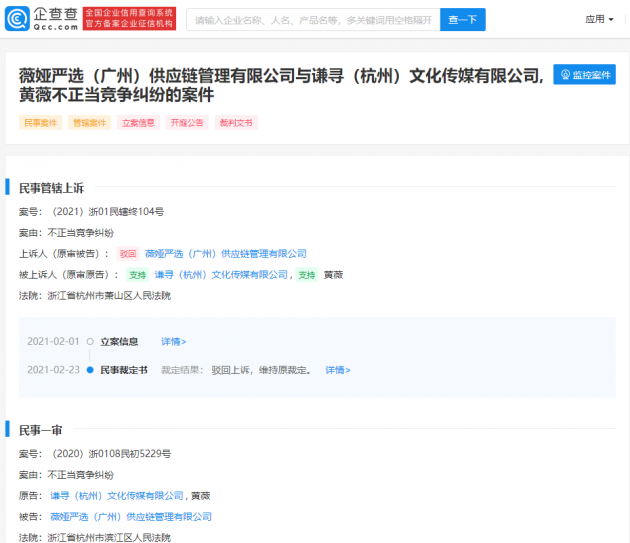Click the 查一下 search button
Image resolution: width=630 pixels, height=543 pixels.
tap(462, 20)
